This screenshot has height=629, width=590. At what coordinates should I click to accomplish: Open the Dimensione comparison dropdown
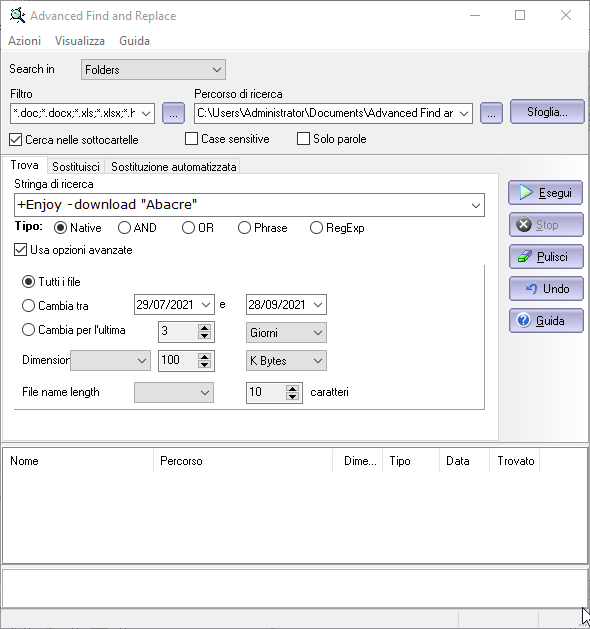pos(110,360)
